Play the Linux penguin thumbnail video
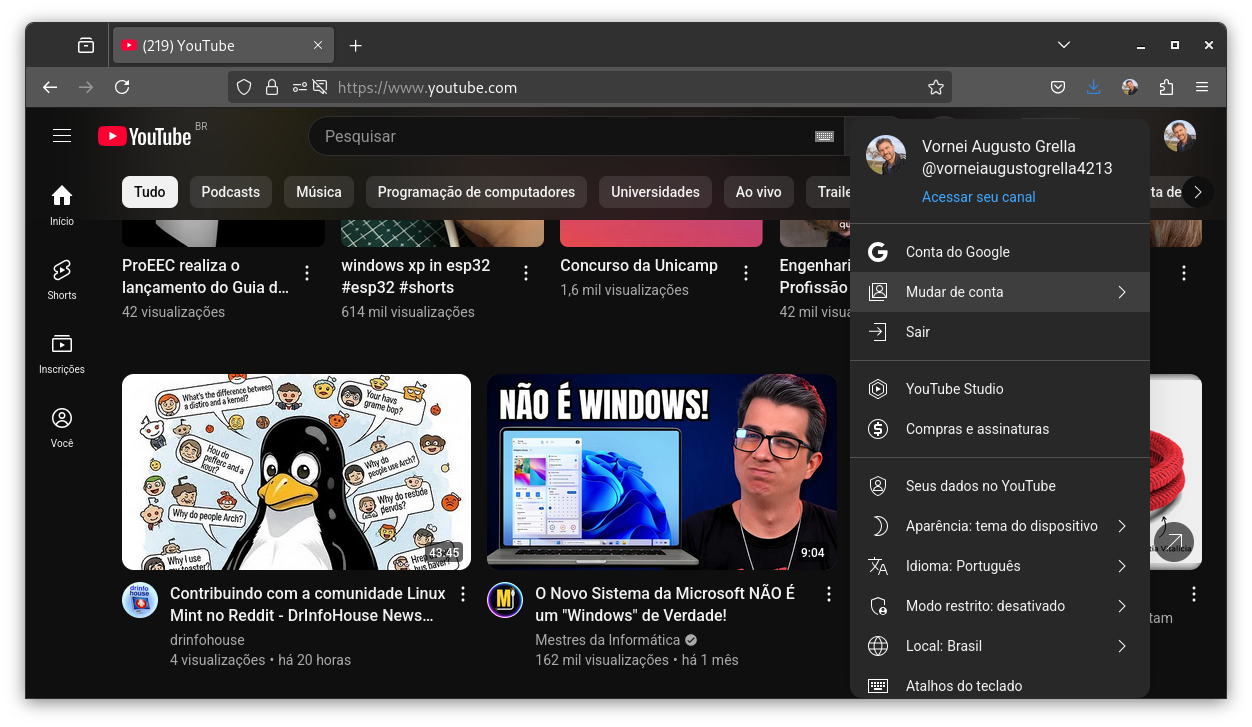The width and height of the screenshot is (1252, 727). [x=296, y=472]
